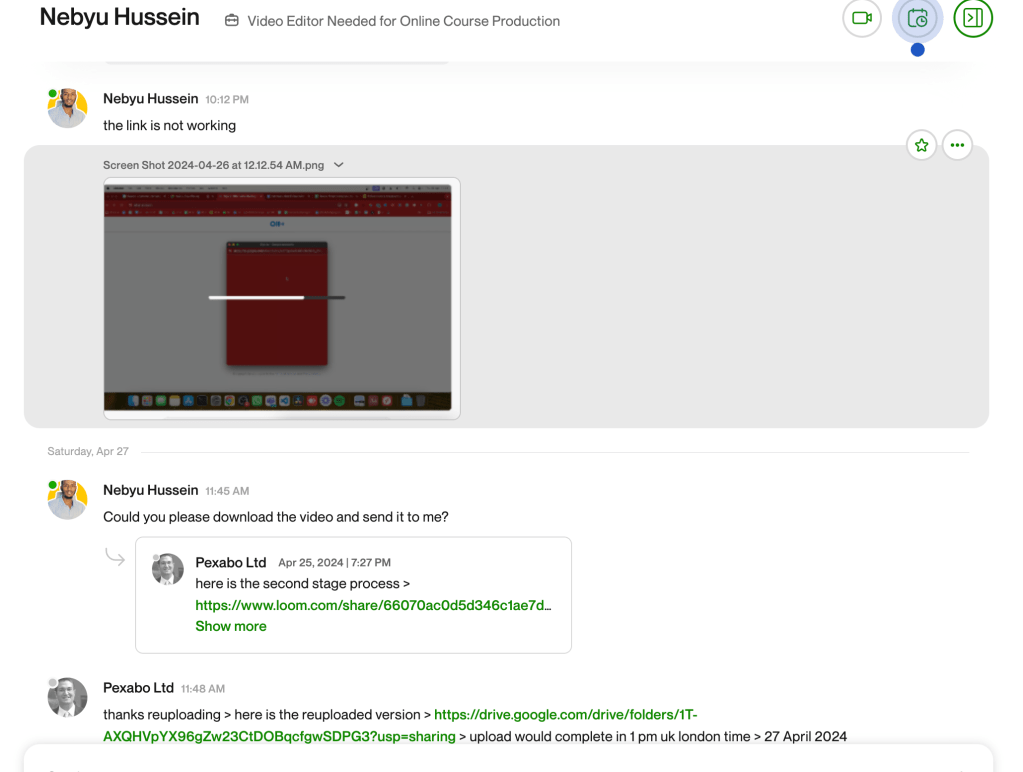Open the job title Video Editor Needed
This screenshot has height=772, width=1023.
tap(403, 21)
